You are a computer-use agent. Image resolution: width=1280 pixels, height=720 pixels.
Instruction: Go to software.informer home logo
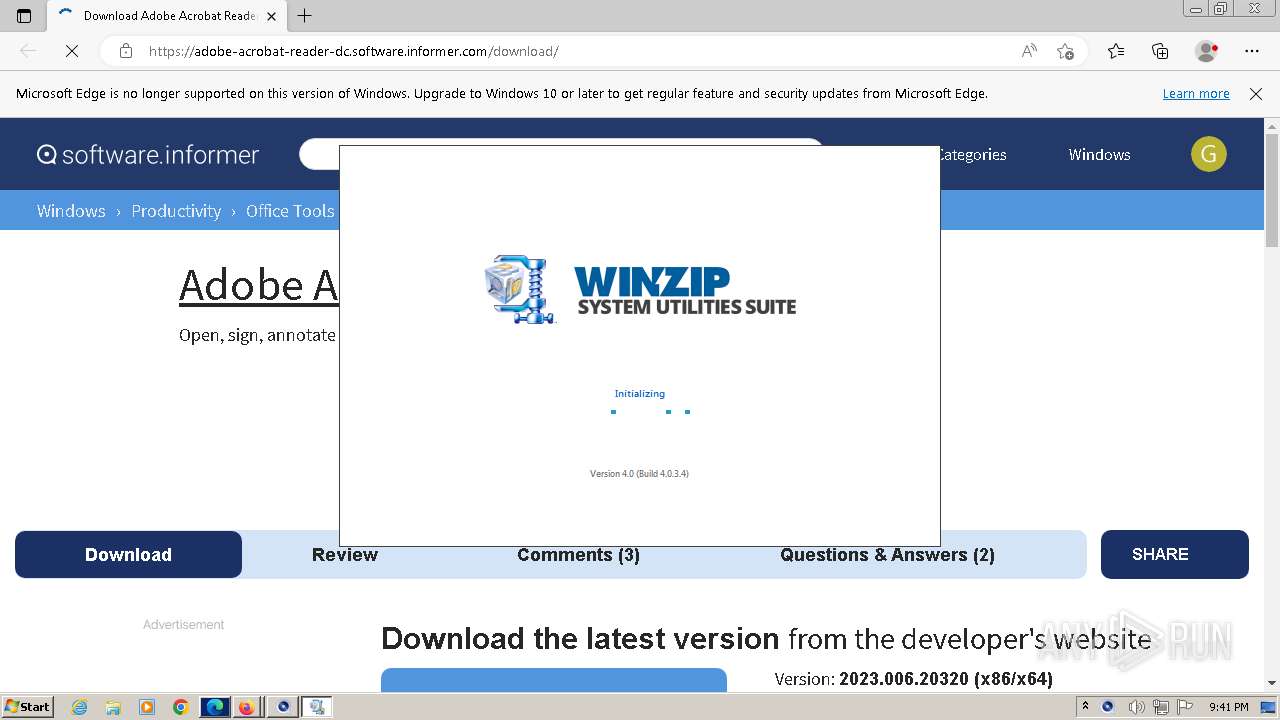[x=148, y=154]
